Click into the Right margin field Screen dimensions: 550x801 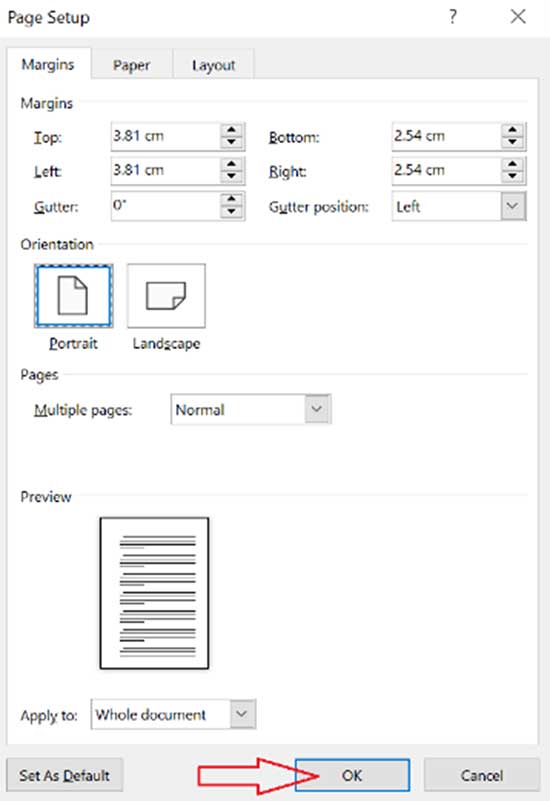pyautogui.click(x=447, y=171)
